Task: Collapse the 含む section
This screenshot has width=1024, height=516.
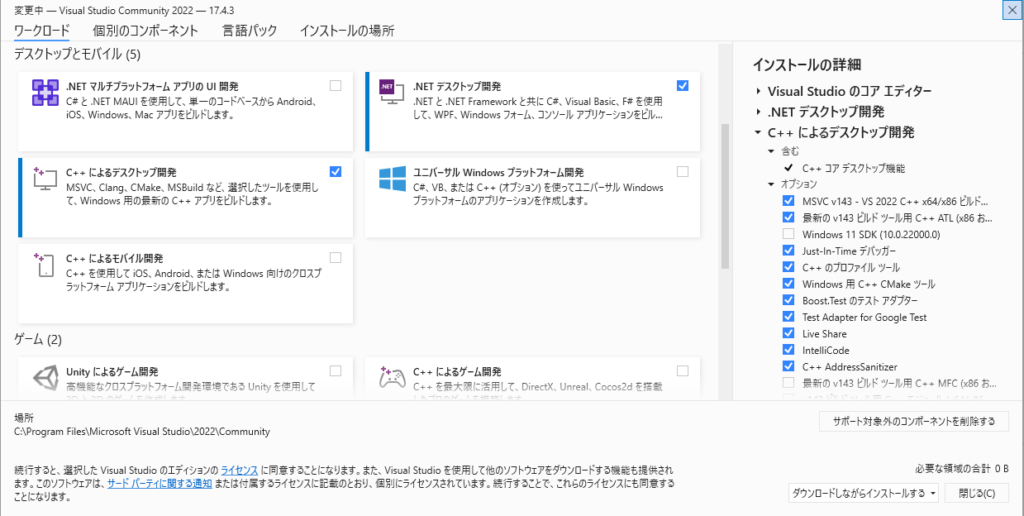Action: tap(771, 152)
